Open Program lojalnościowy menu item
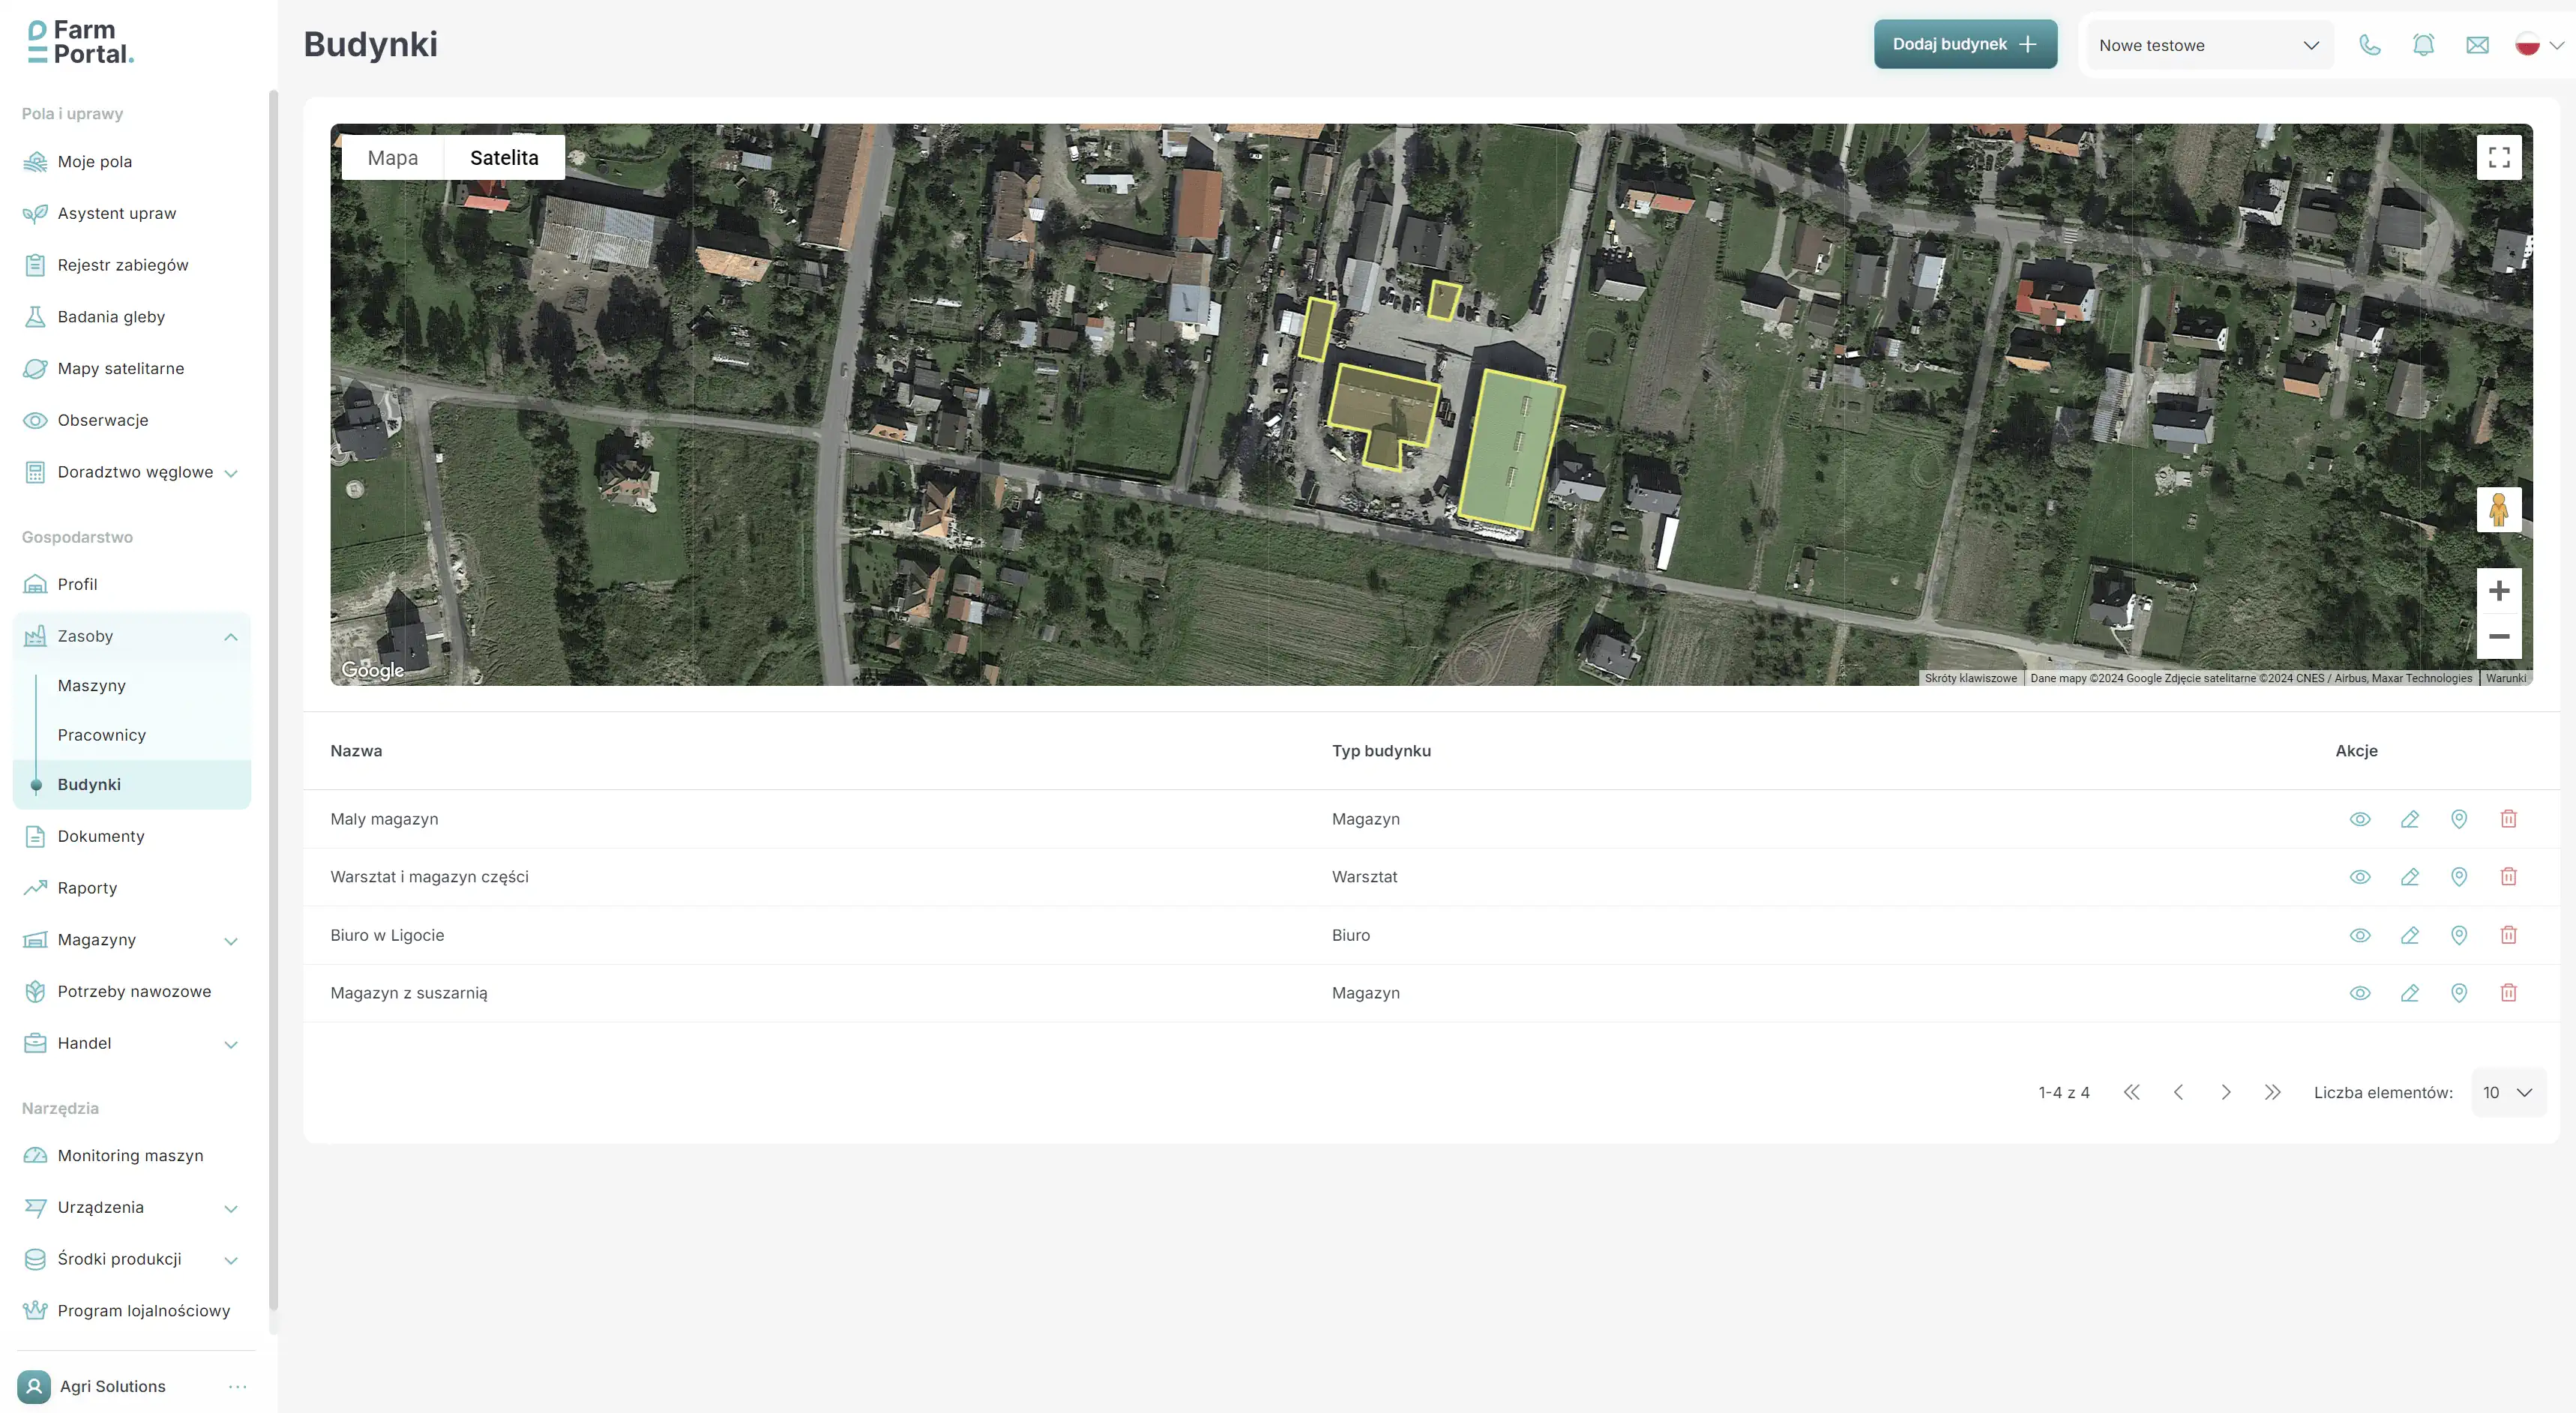2576x1413 pixels. [132, 1311]
